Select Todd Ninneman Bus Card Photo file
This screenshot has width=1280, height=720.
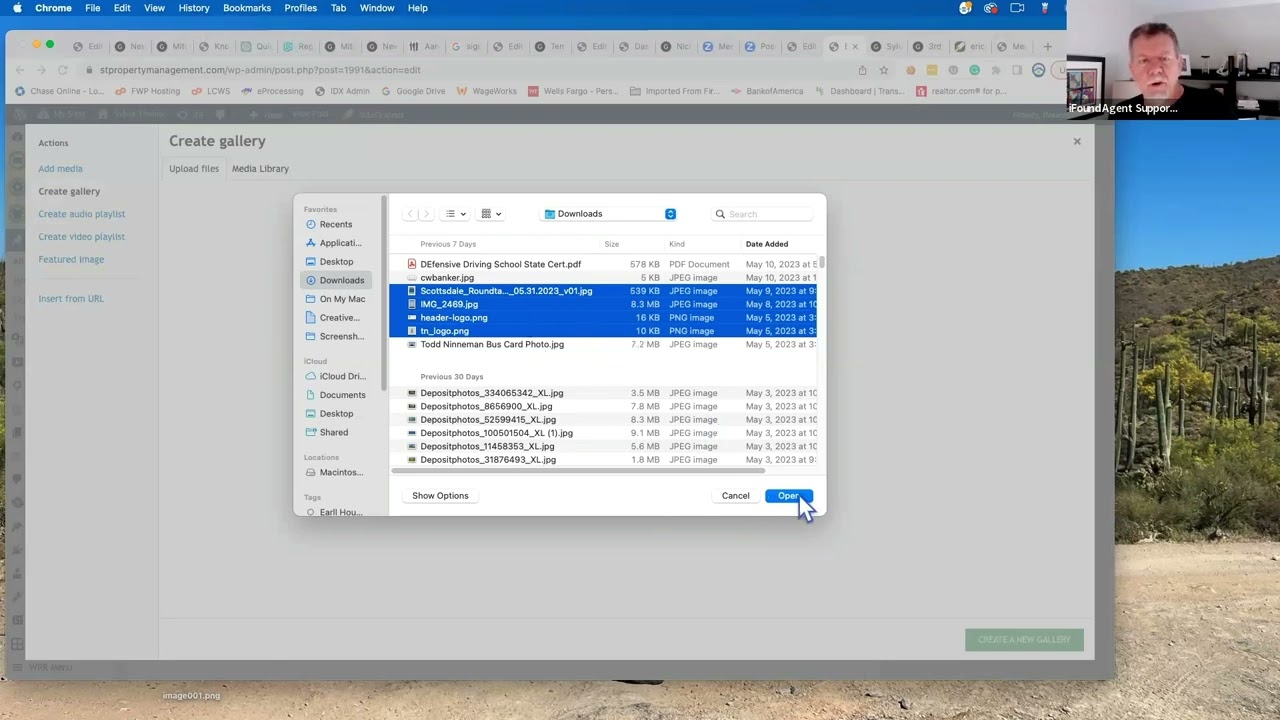[603, 344]
